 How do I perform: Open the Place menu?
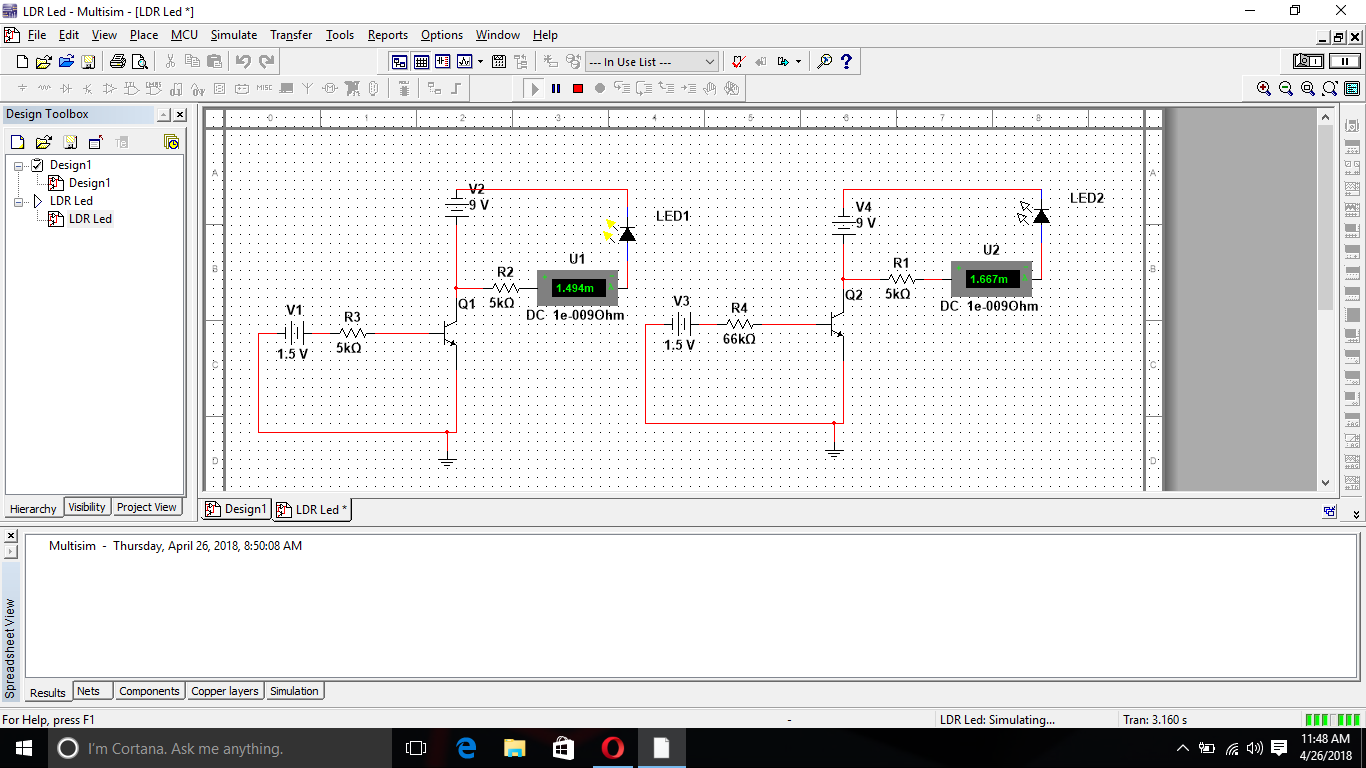[144, 35]
